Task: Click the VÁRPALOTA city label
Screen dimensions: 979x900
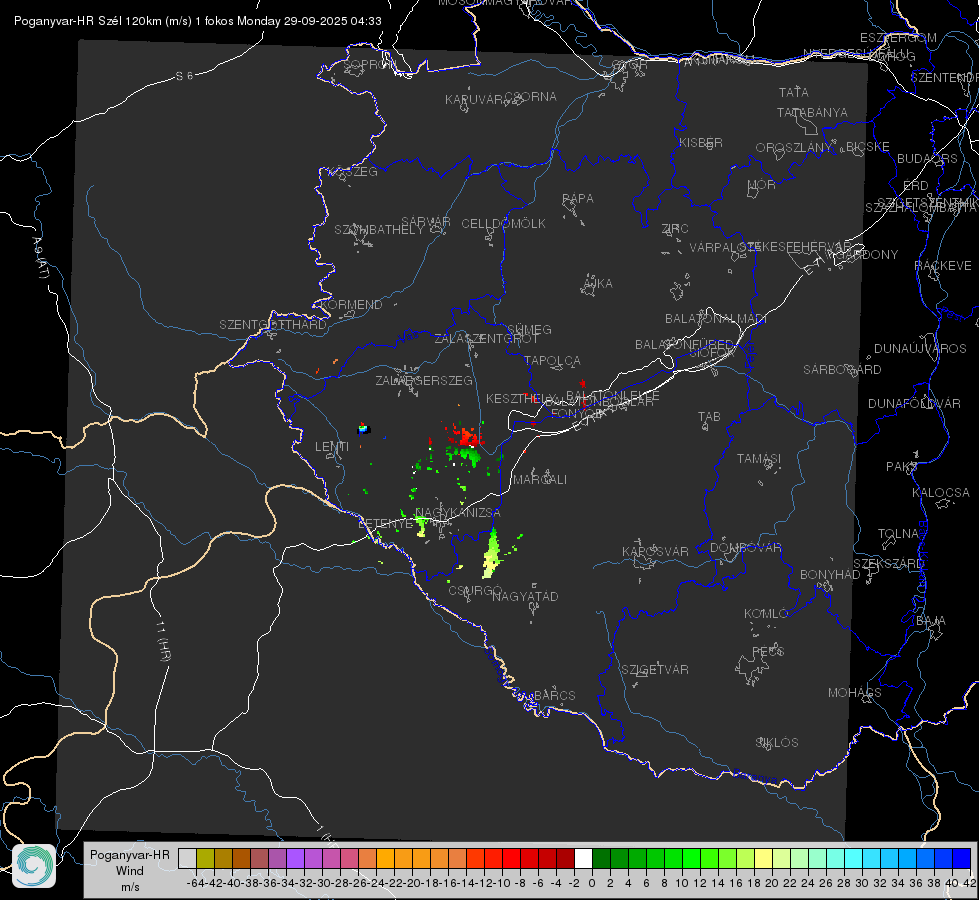Action: coord(725,248)
